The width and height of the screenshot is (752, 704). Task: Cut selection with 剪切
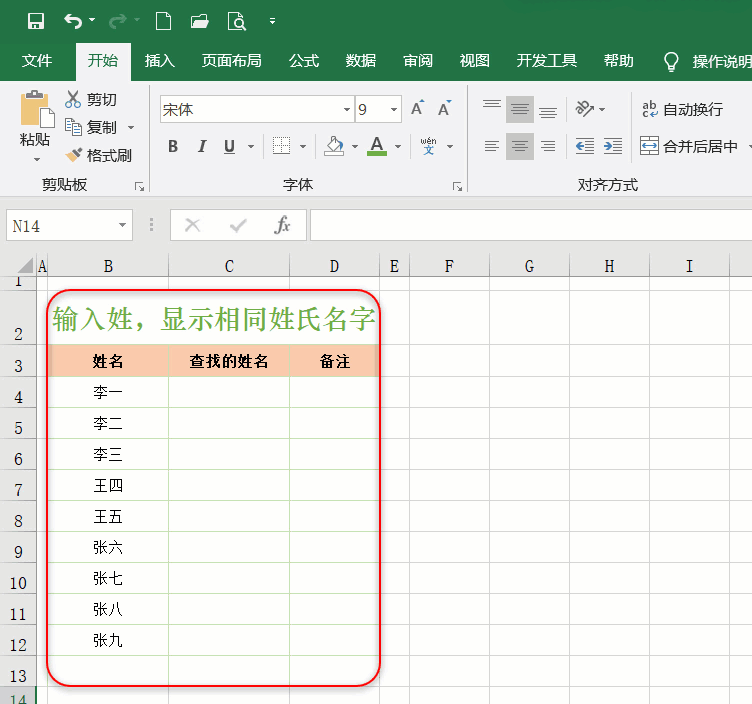click(x=91, y=99)
